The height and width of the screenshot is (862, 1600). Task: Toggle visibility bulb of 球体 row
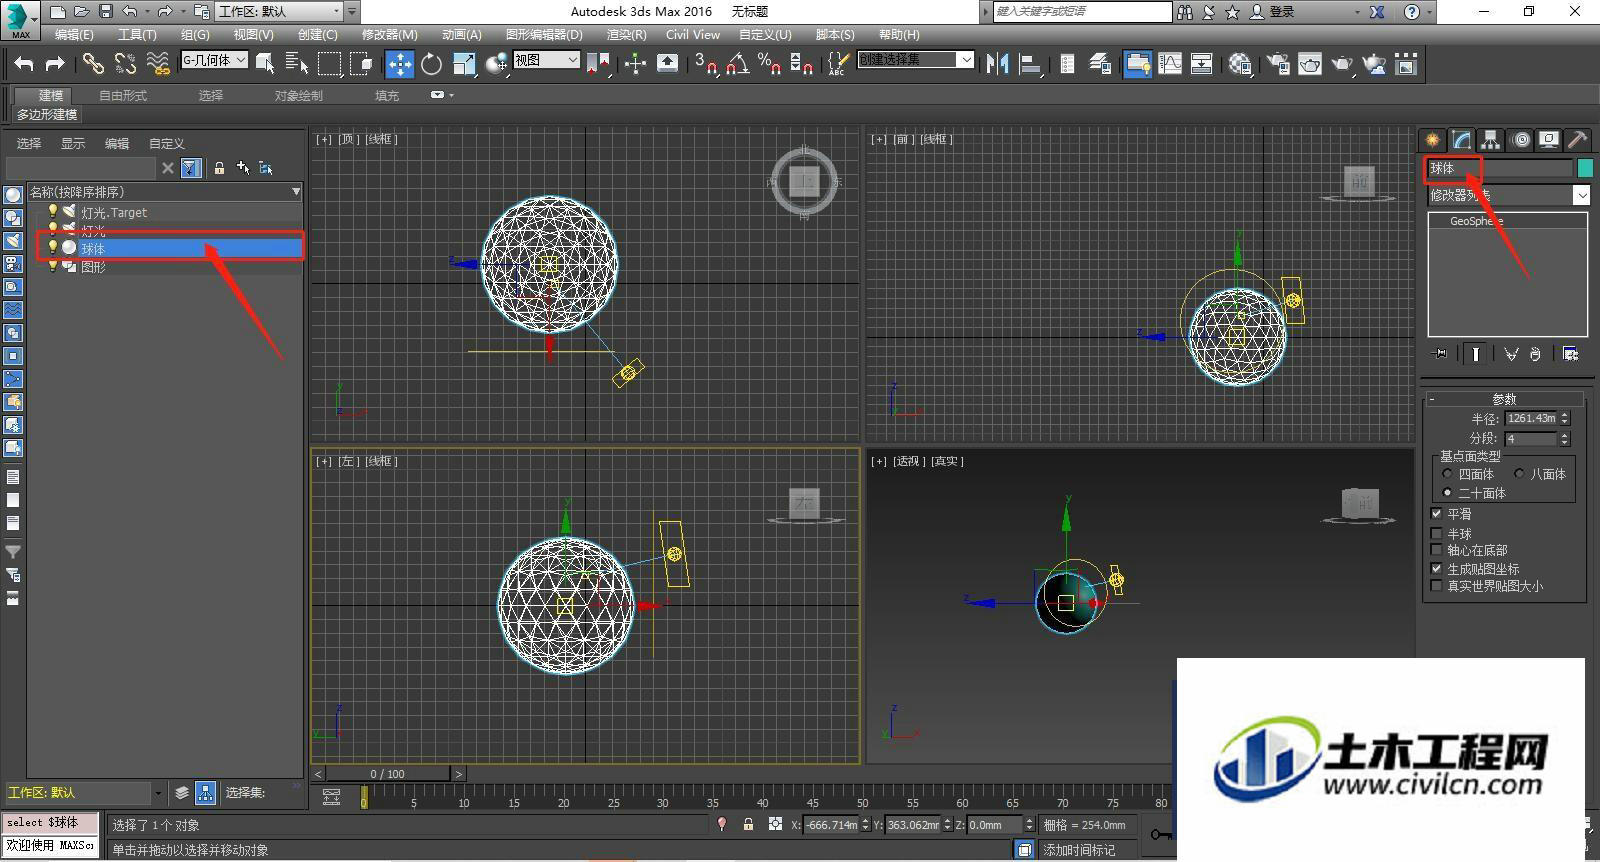click(53, 247)
